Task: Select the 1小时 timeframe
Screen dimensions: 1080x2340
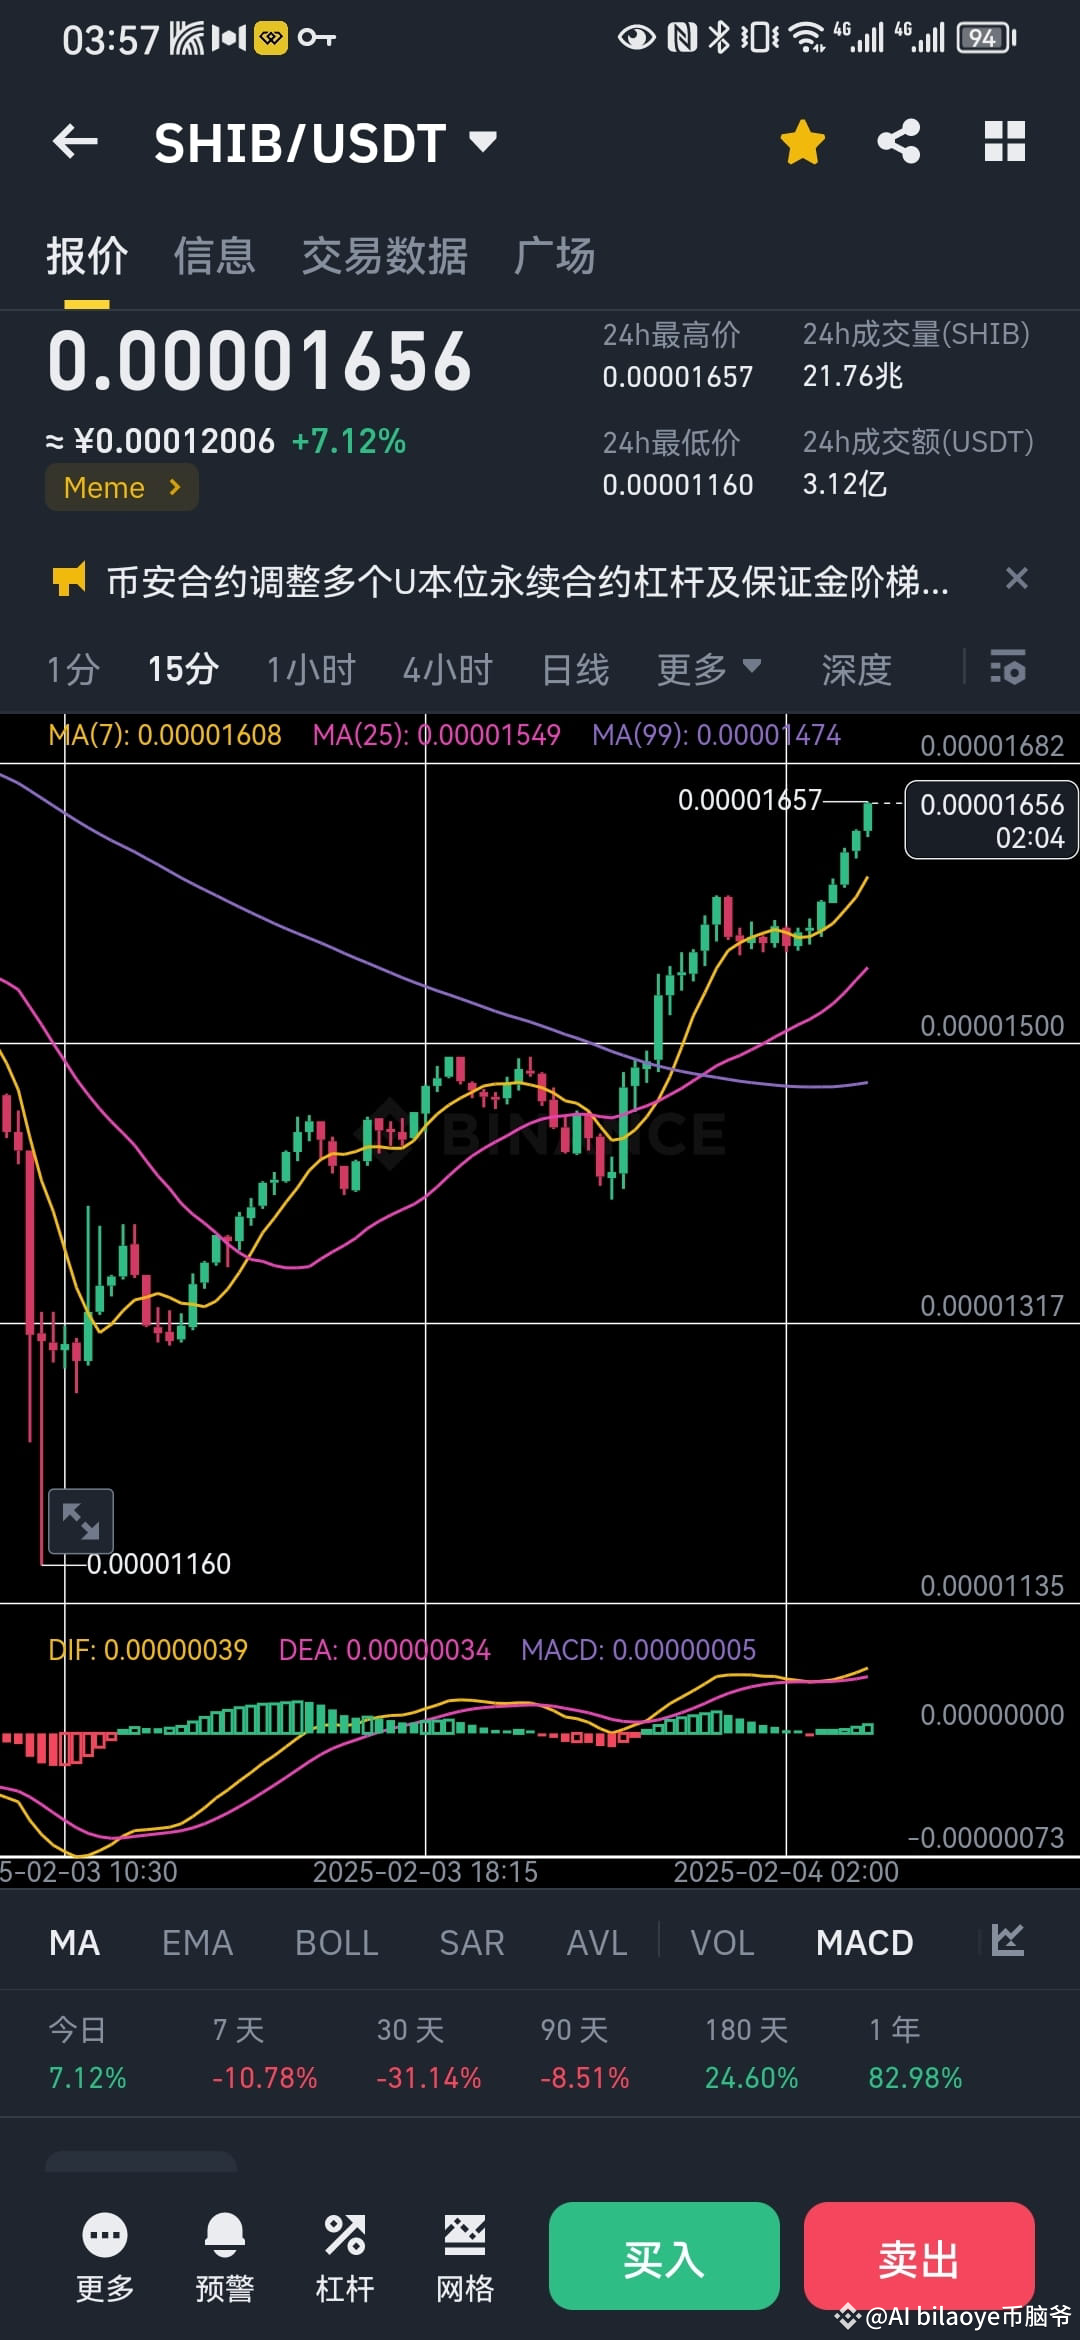Action: [x=311, y=669]
